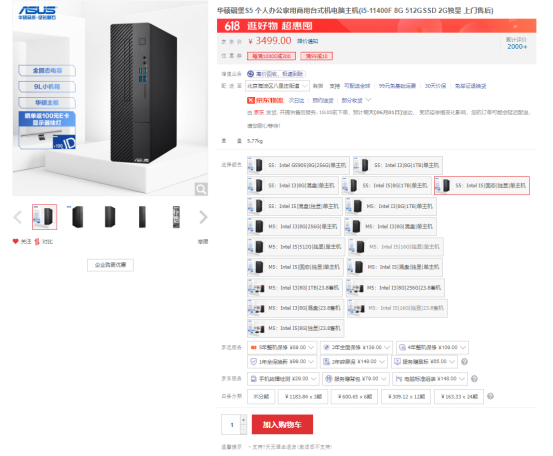Show next product thumbnails with right arrow
This screenshot has height=456, width=553.
pyautogui.click(x=203, y=217)
